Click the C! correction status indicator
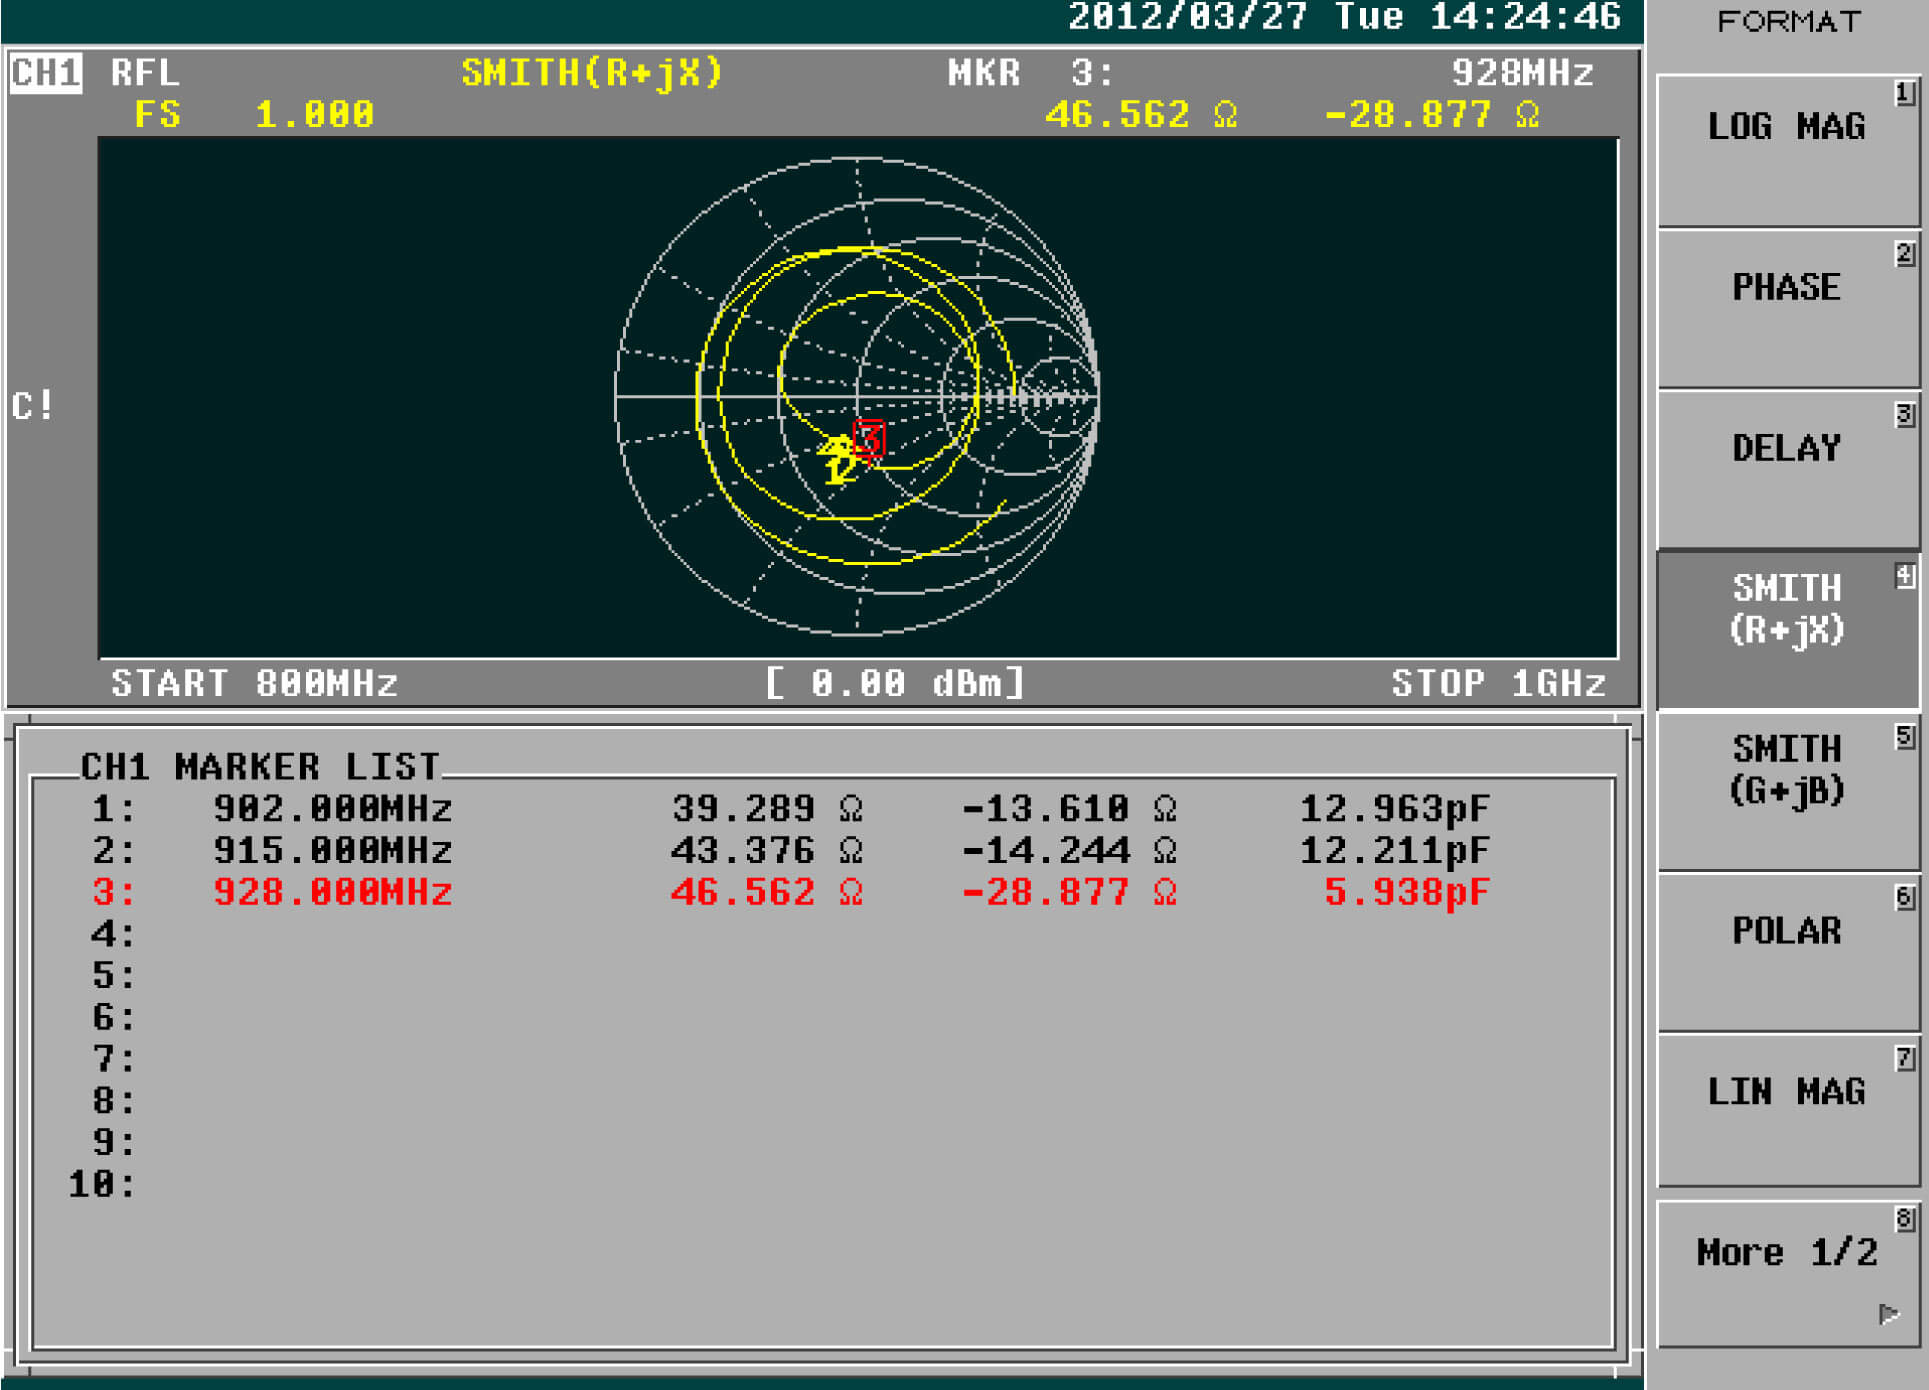The height and width of the screenshot is (1390, 1929). point(32,406)
